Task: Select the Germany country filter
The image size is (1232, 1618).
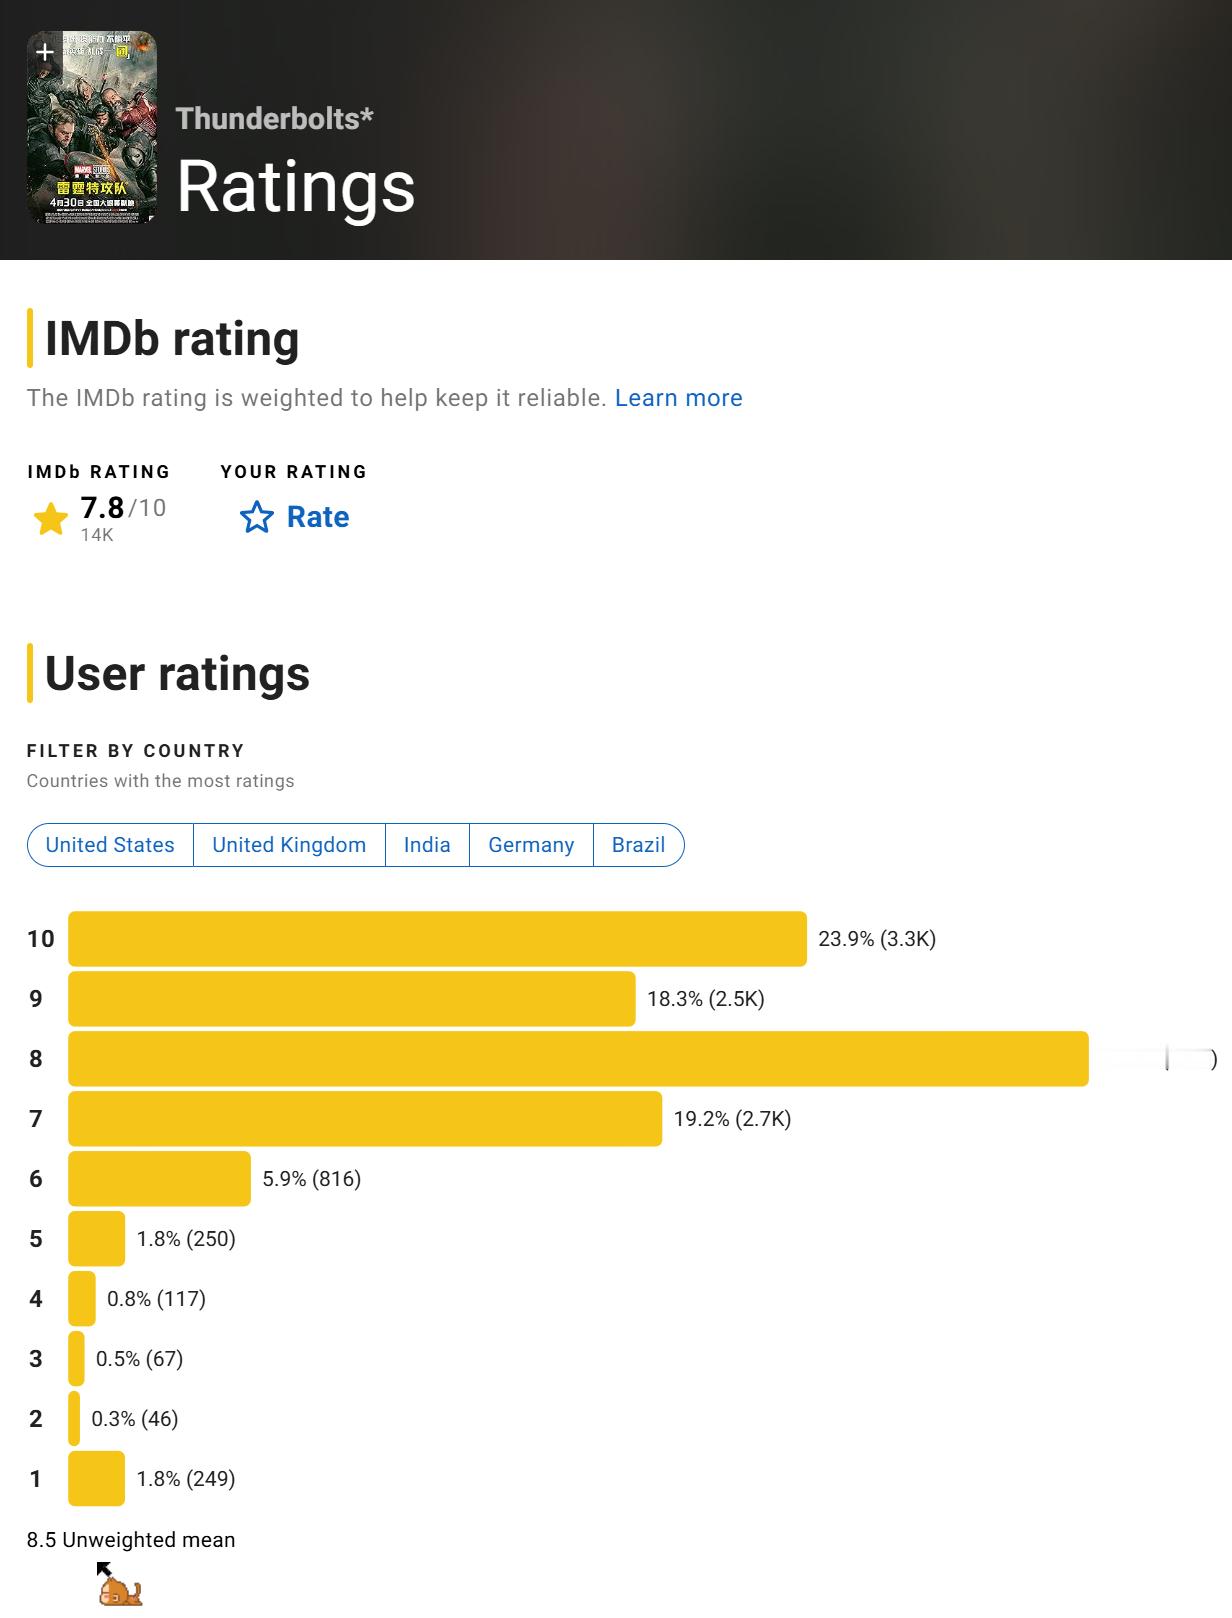Action: pyautogui.click(x=531, y=845)
